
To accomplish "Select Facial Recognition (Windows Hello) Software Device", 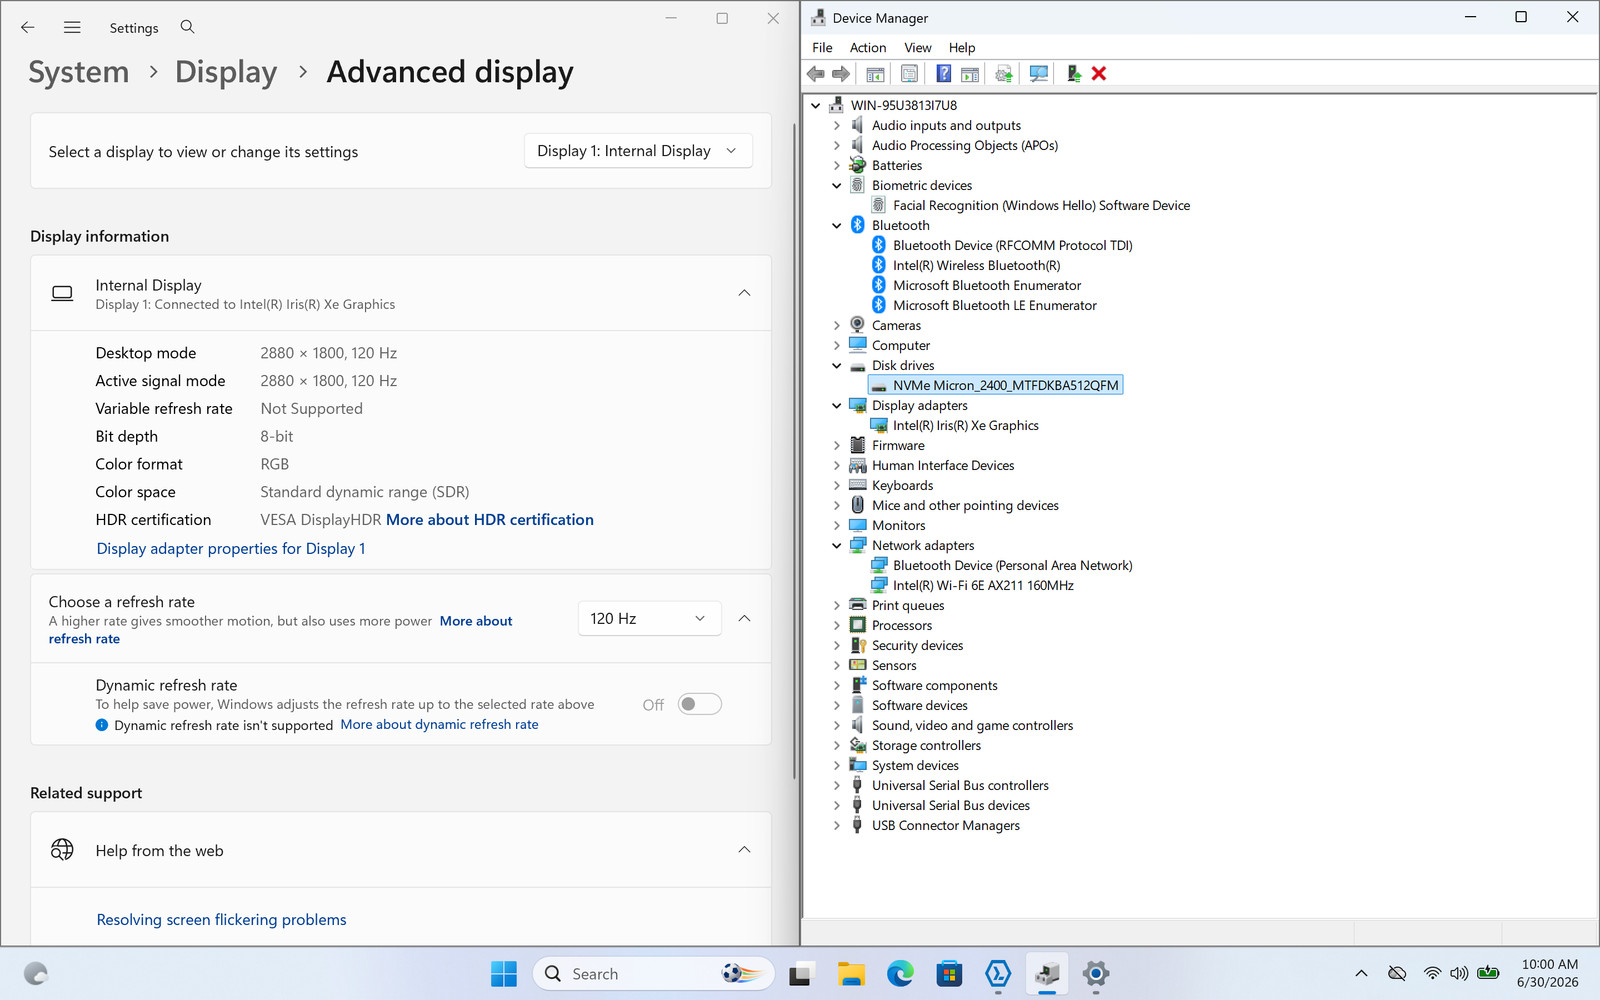I will click(1041, 206).
